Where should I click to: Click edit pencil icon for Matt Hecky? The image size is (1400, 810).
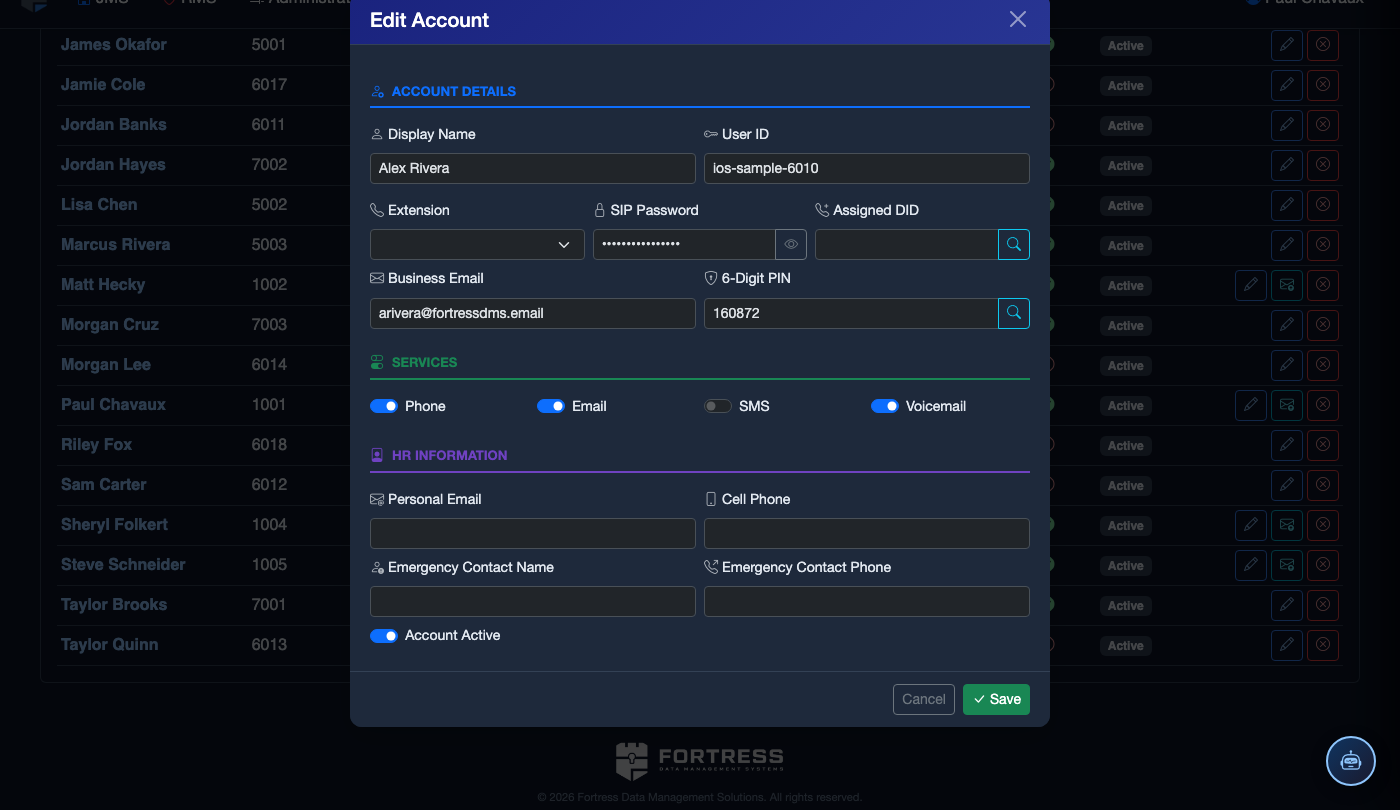point(1251,285)
